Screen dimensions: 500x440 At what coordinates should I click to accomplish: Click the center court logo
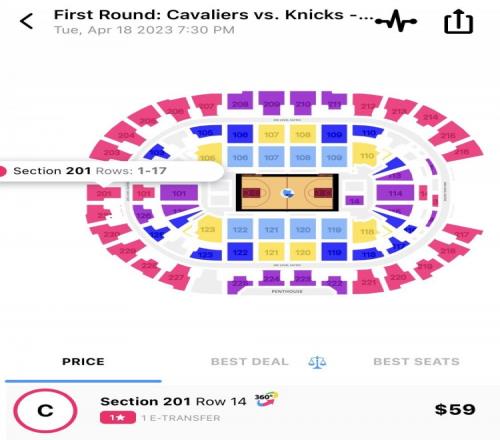point(287,193)
